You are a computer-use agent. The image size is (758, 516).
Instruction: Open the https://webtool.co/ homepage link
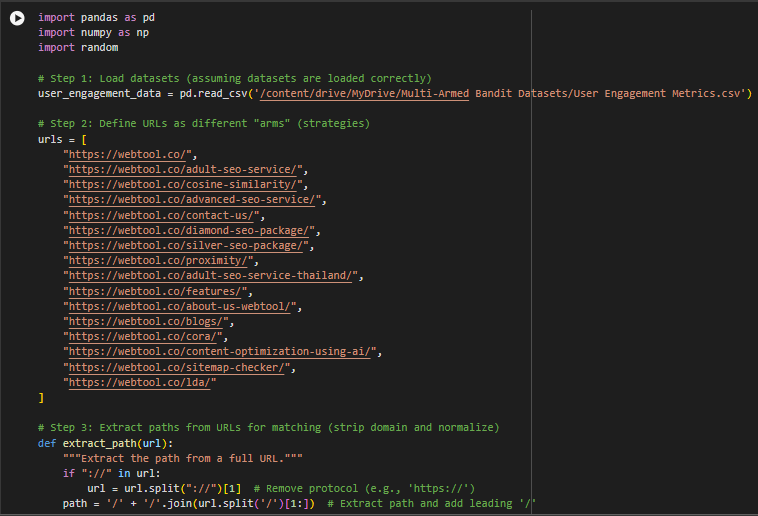[x=128, y=154]
